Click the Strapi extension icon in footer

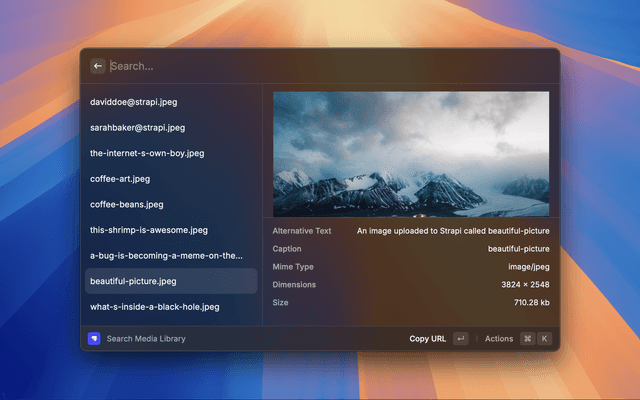(94, 338)
